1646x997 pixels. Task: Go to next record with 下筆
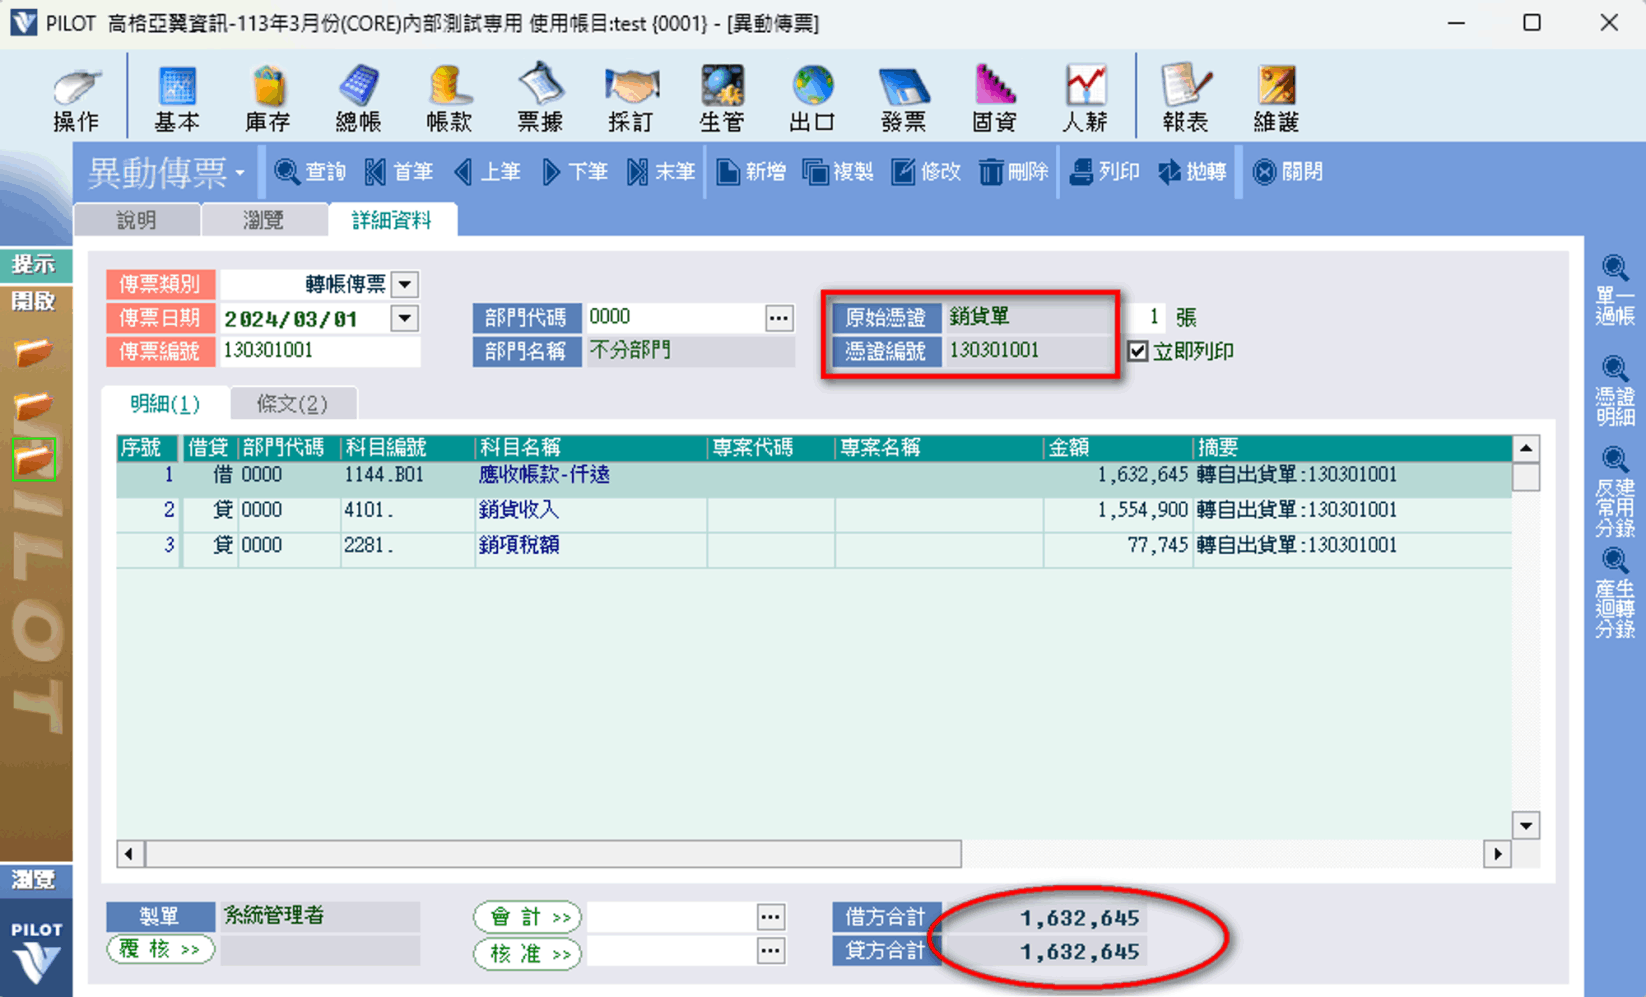[x=575, y=172]
